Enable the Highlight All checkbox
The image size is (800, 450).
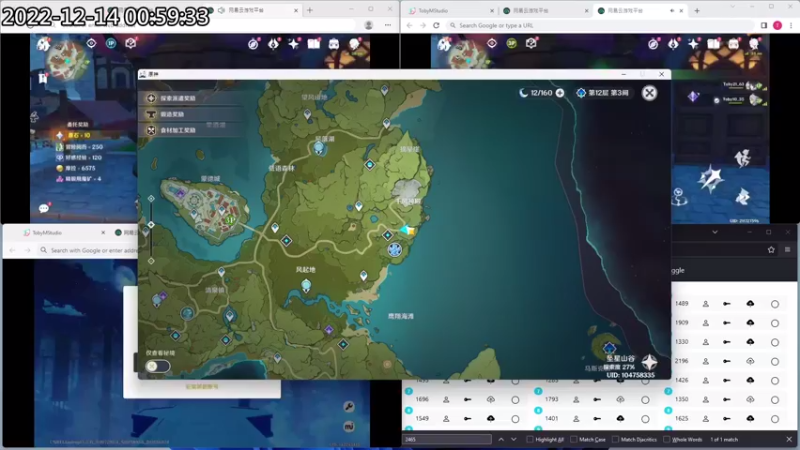(530, 439)
